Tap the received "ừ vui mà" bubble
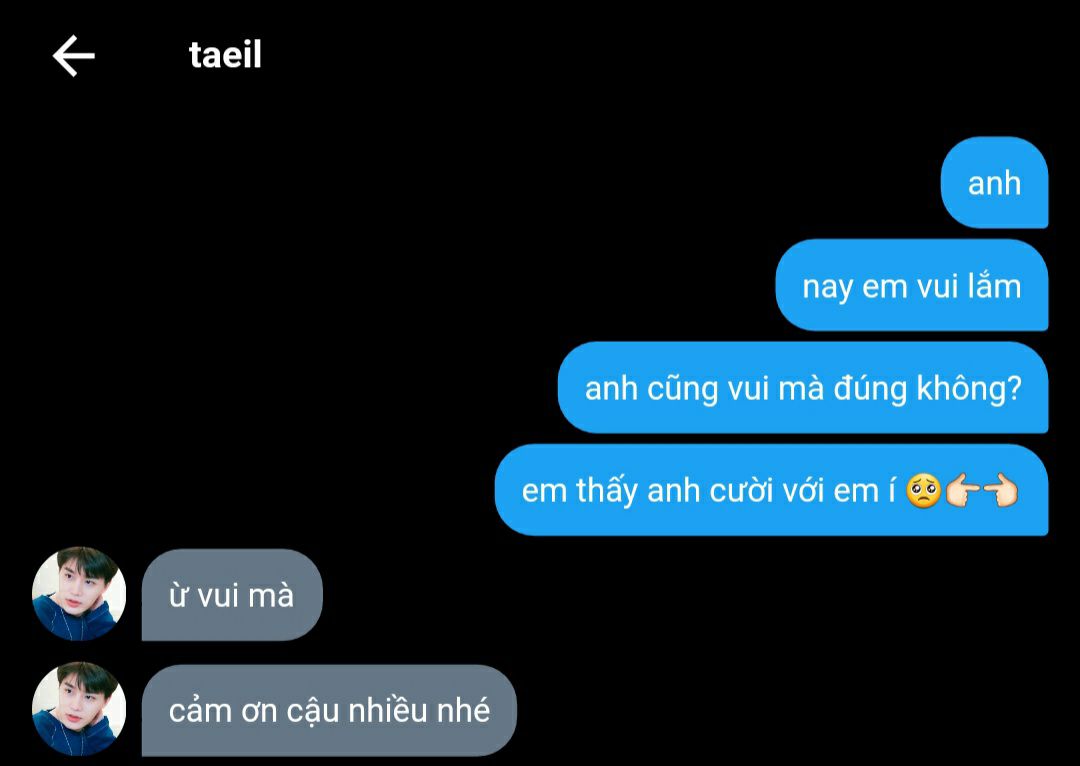Viewport: 1080px width, 766px height. coord(232,594)
